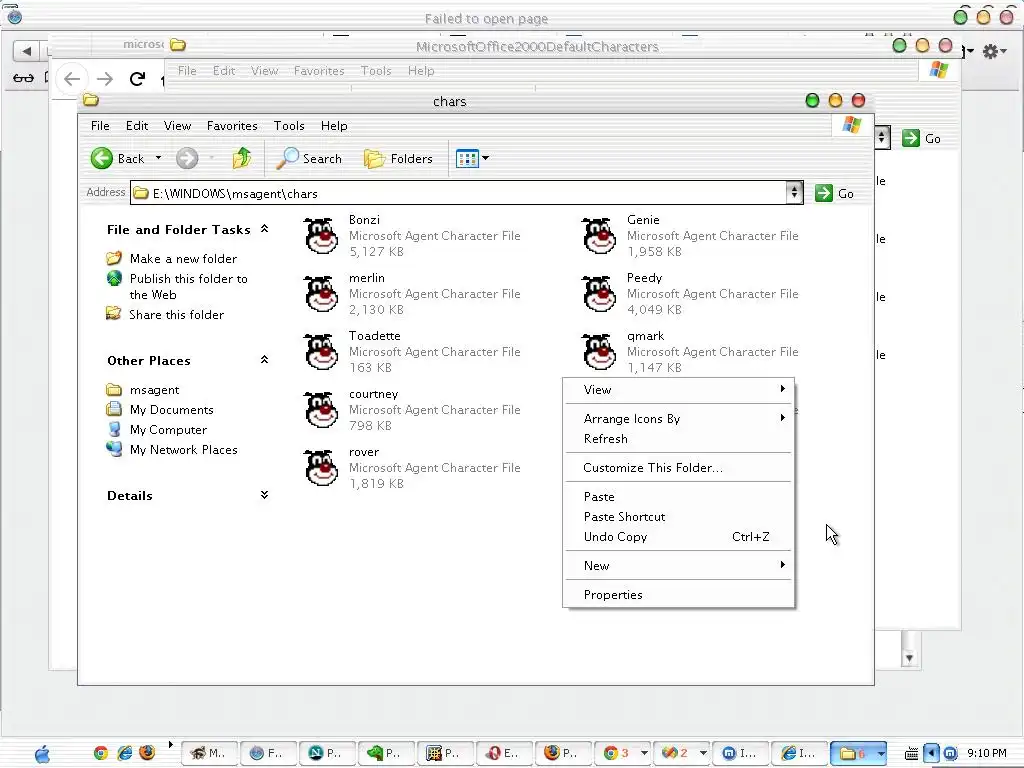The height and width of the screenshot is (768, 1024).
Task: Collapse the File and Folder Tasks section
Action: [264, 229]
